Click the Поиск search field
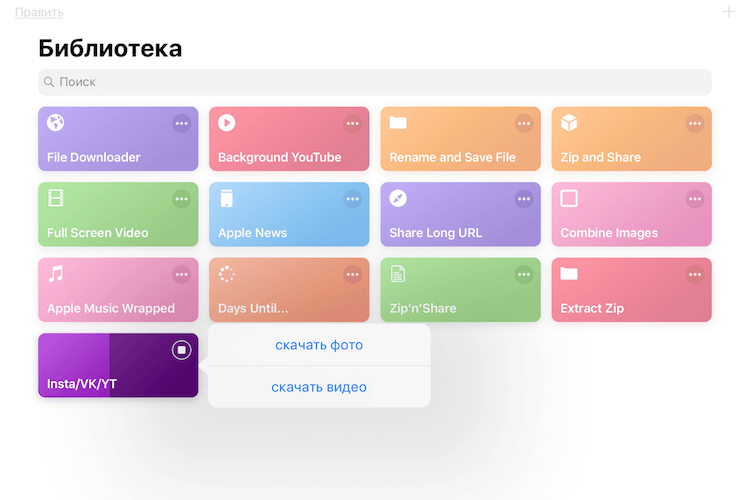This screenshot has height=500, width=750. [x=375, y=82]
